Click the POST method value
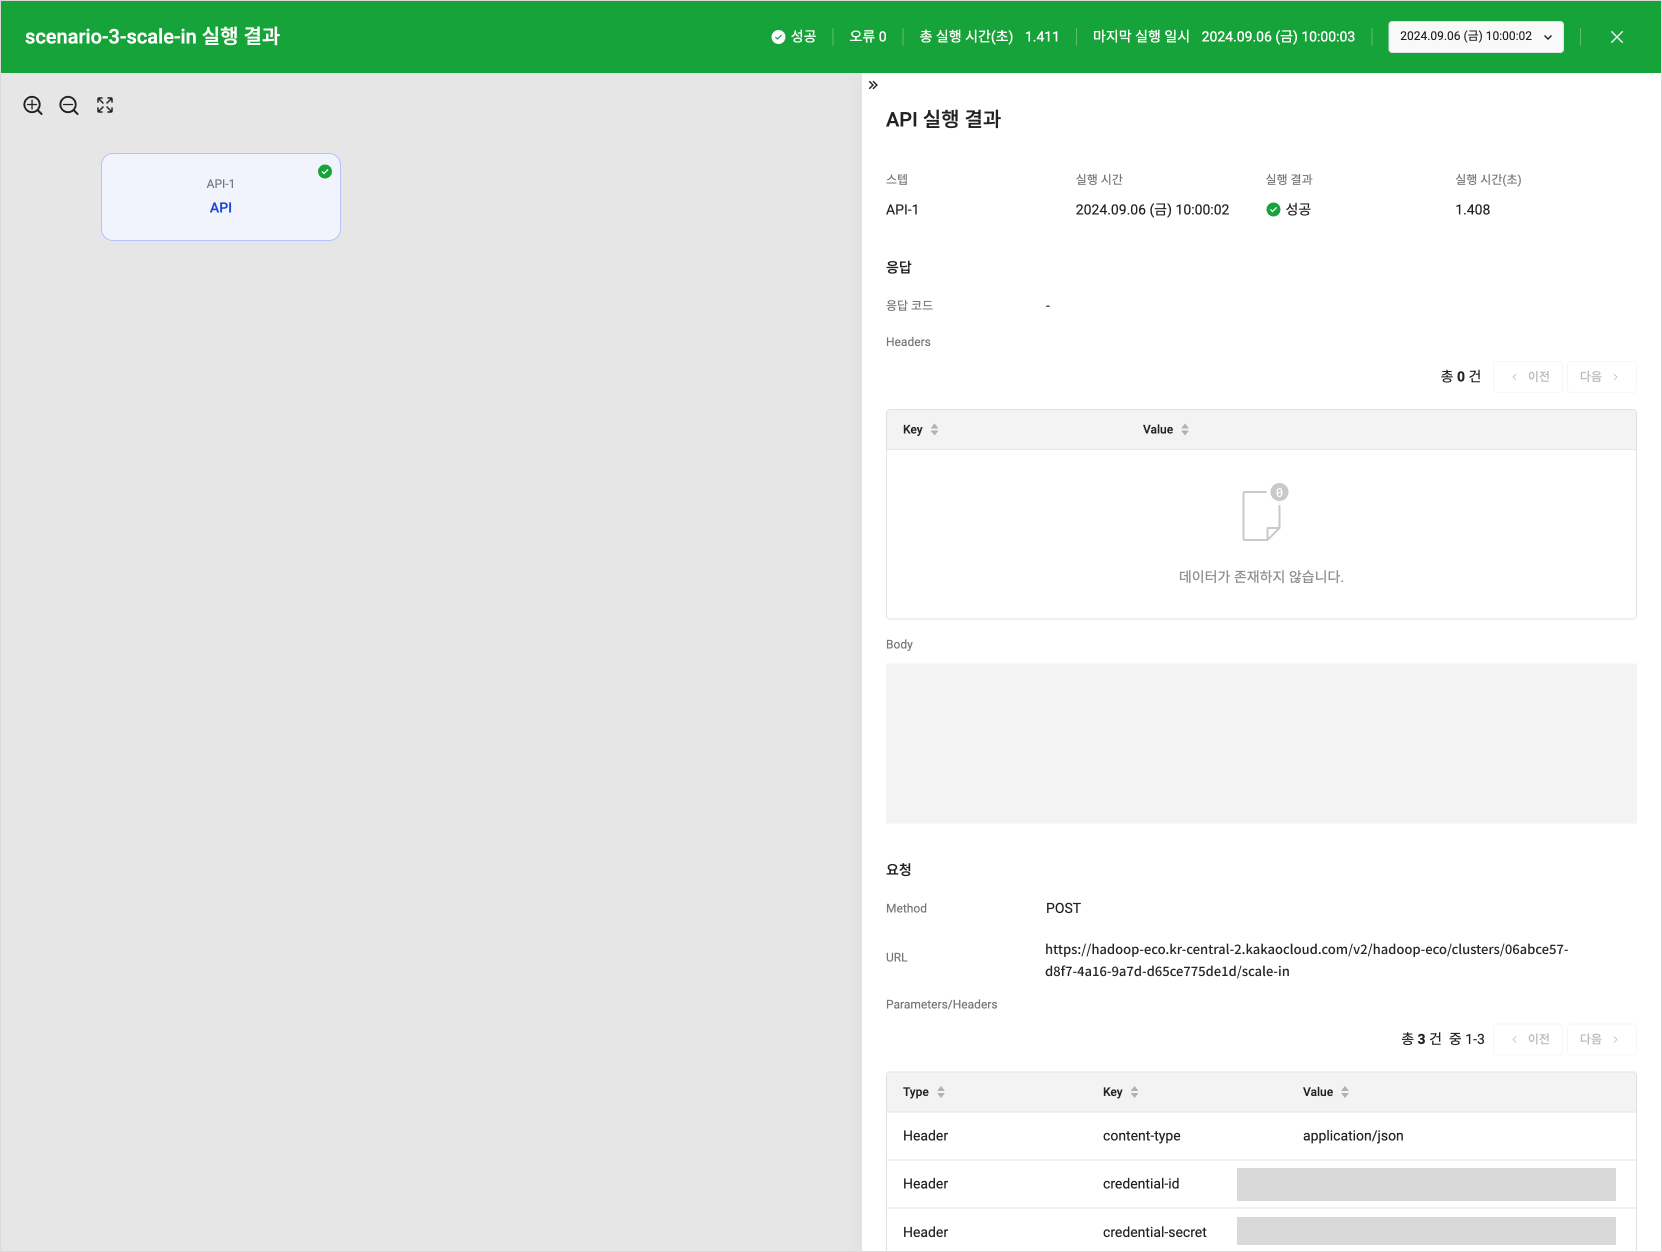This screenshot has width=1662, height=1252. tap(1063, 908)
